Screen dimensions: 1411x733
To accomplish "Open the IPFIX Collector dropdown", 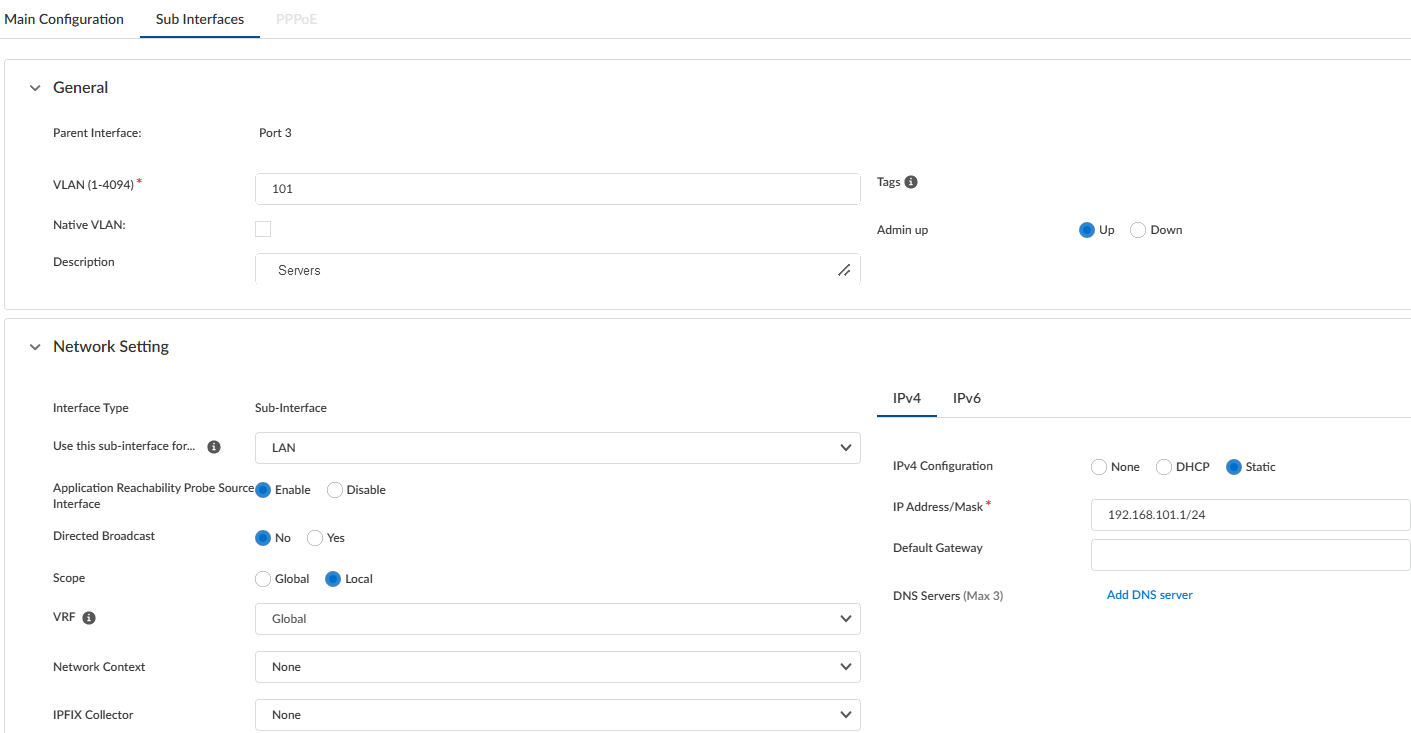I will point(557,715).
